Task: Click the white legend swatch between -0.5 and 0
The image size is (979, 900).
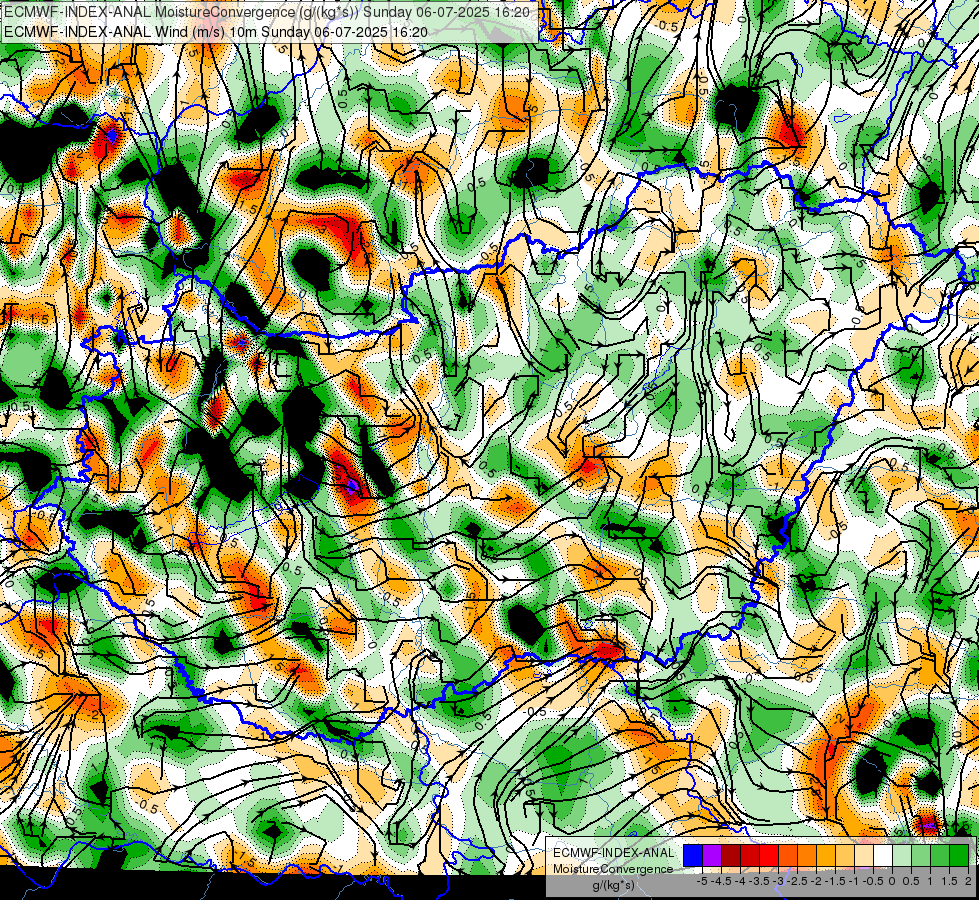Action: click(883, 856)
